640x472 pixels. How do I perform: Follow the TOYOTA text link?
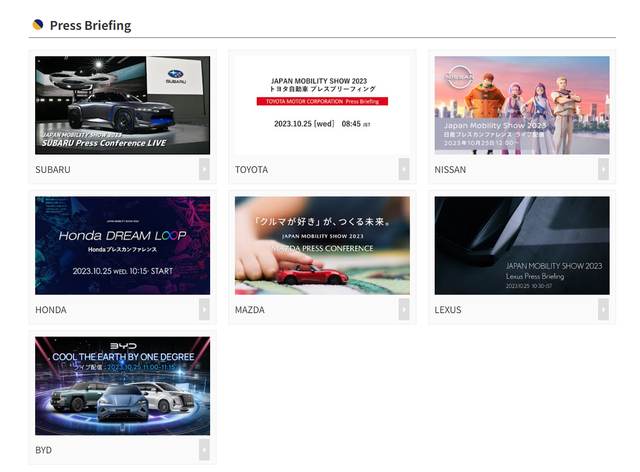click(x=251, y=169)
